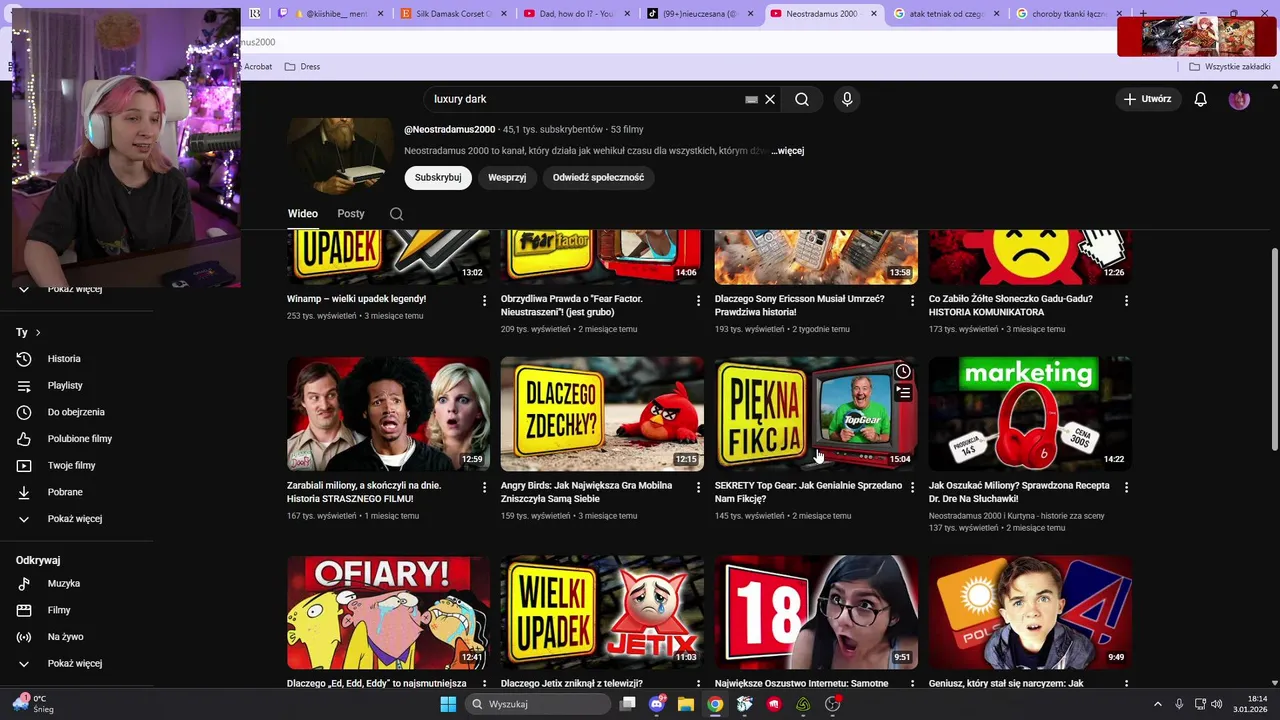Open options menu for Winamp video
The image size is (1280, 720).
[x=485, y=301]
